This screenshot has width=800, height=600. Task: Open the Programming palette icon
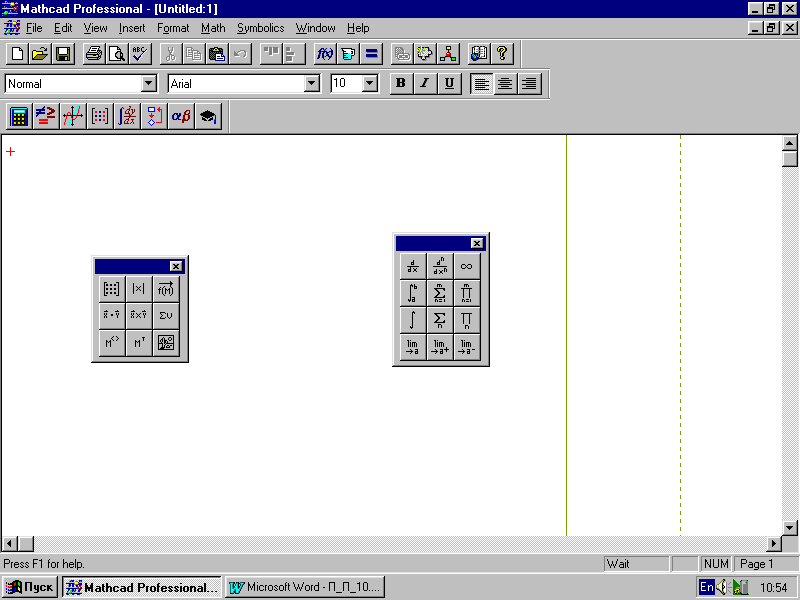point(154,116)
